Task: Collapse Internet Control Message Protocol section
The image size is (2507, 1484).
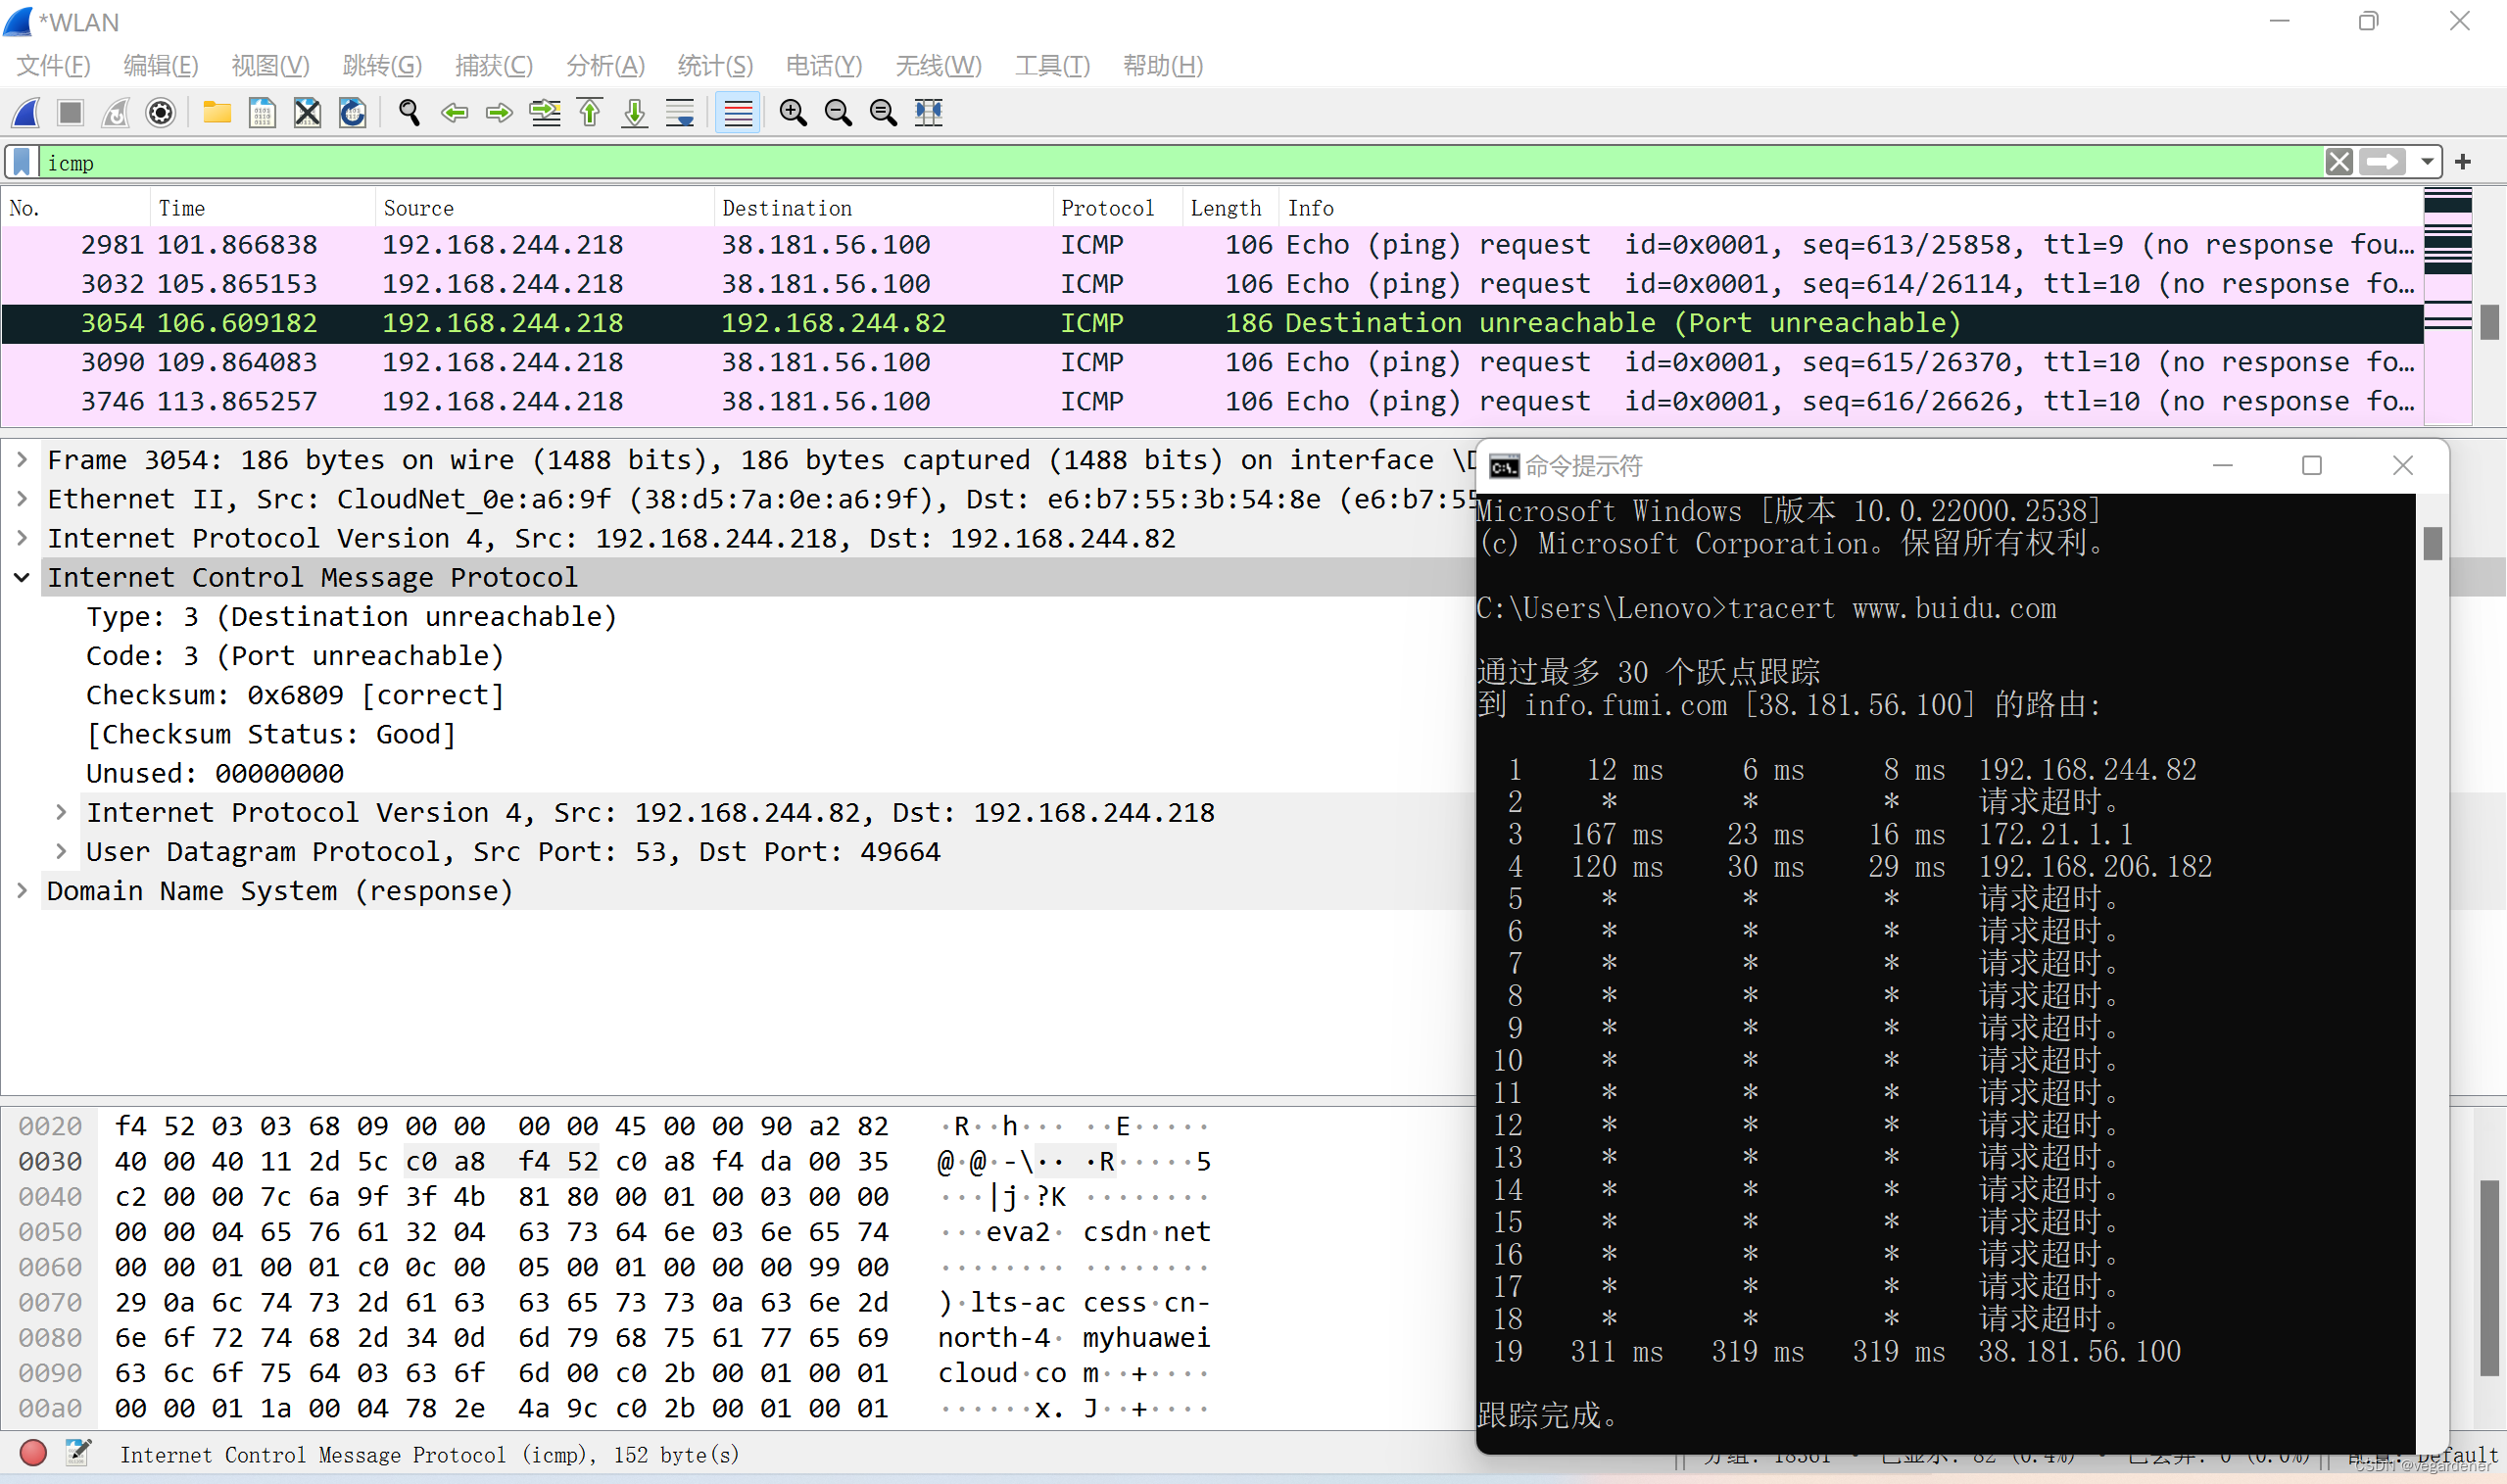Action: tap(22, 578)
